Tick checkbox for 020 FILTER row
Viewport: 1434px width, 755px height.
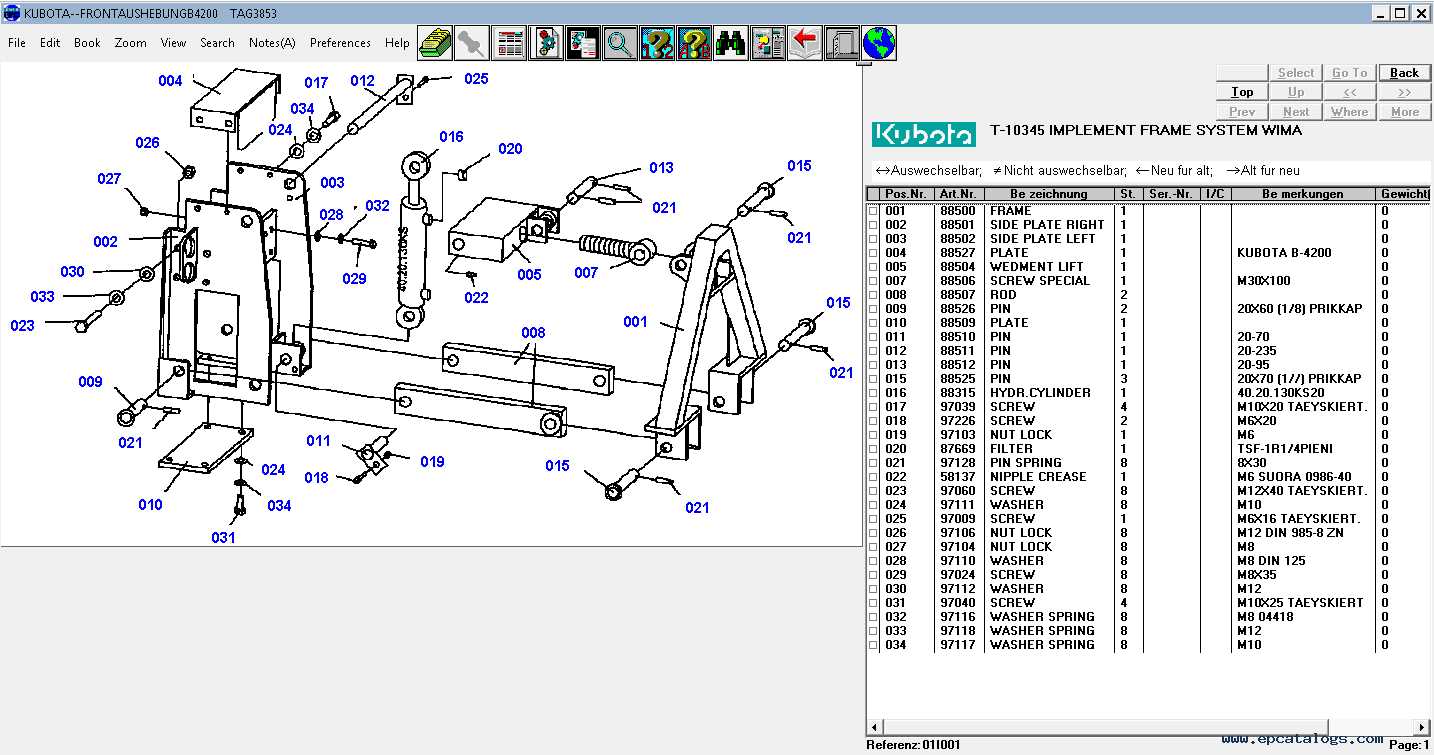pos(873,449)
